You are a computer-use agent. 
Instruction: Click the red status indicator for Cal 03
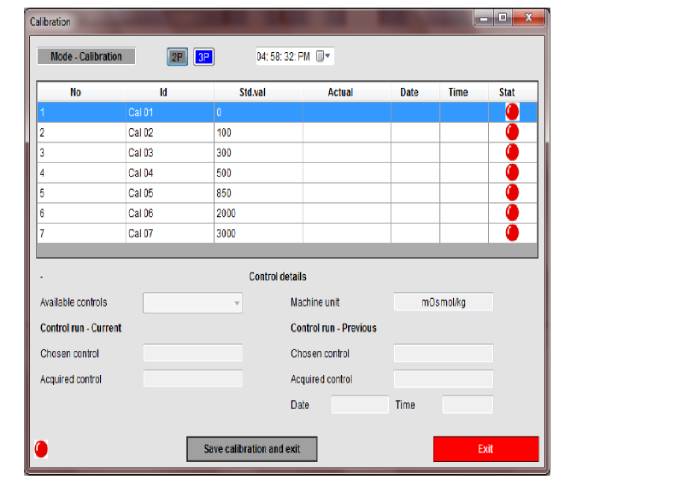512,152
